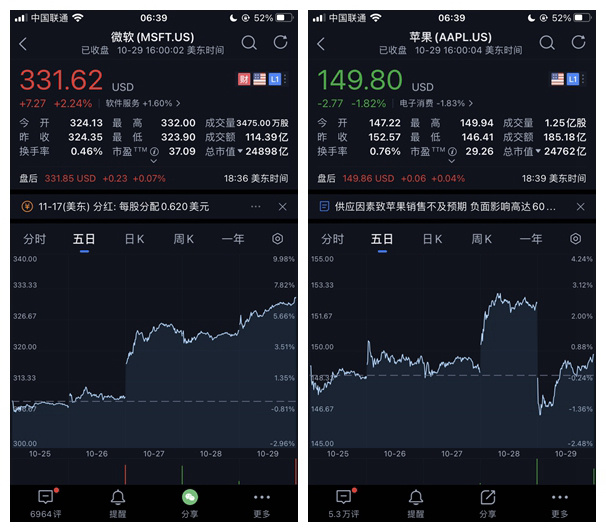606x532 pixels.
Task: Open the 6964评 comments for Microsoft
Action: (x=45, y=503)
